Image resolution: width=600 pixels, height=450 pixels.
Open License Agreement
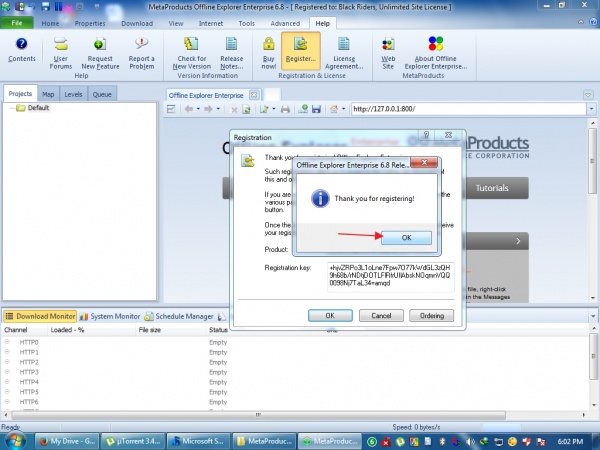[x=345, y=51]
